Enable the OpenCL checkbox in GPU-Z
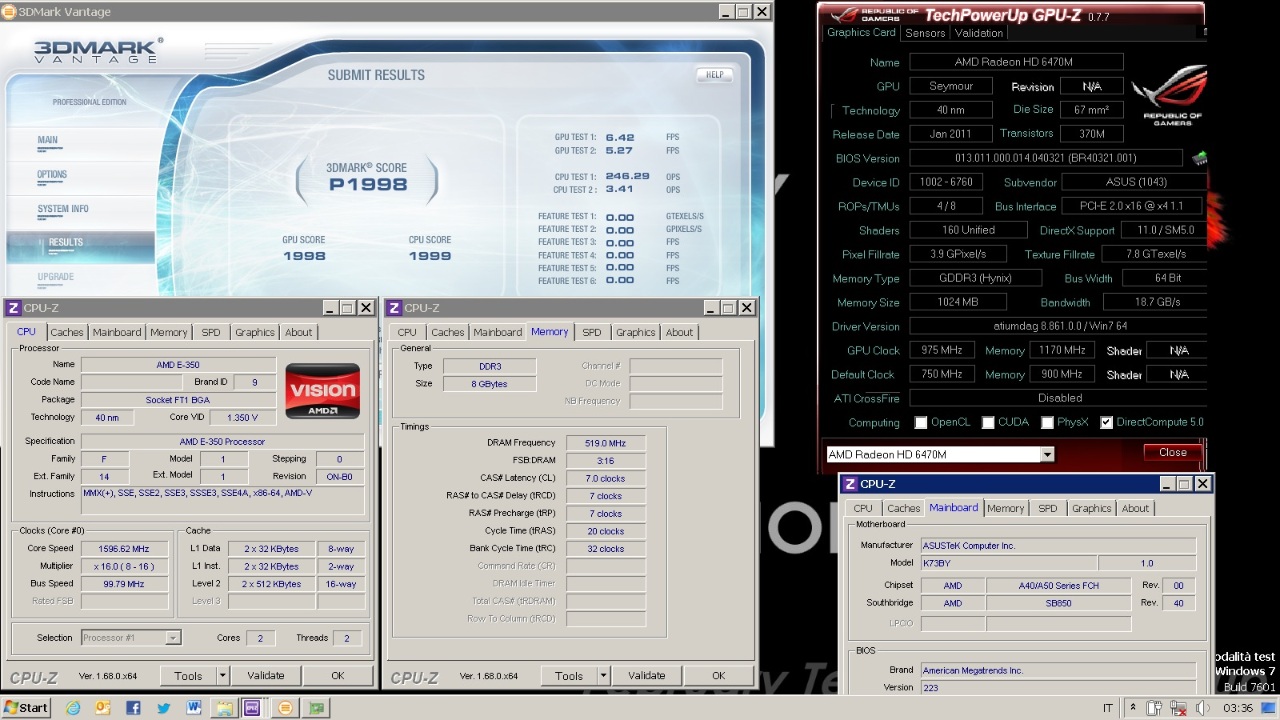 coord(921,423)
